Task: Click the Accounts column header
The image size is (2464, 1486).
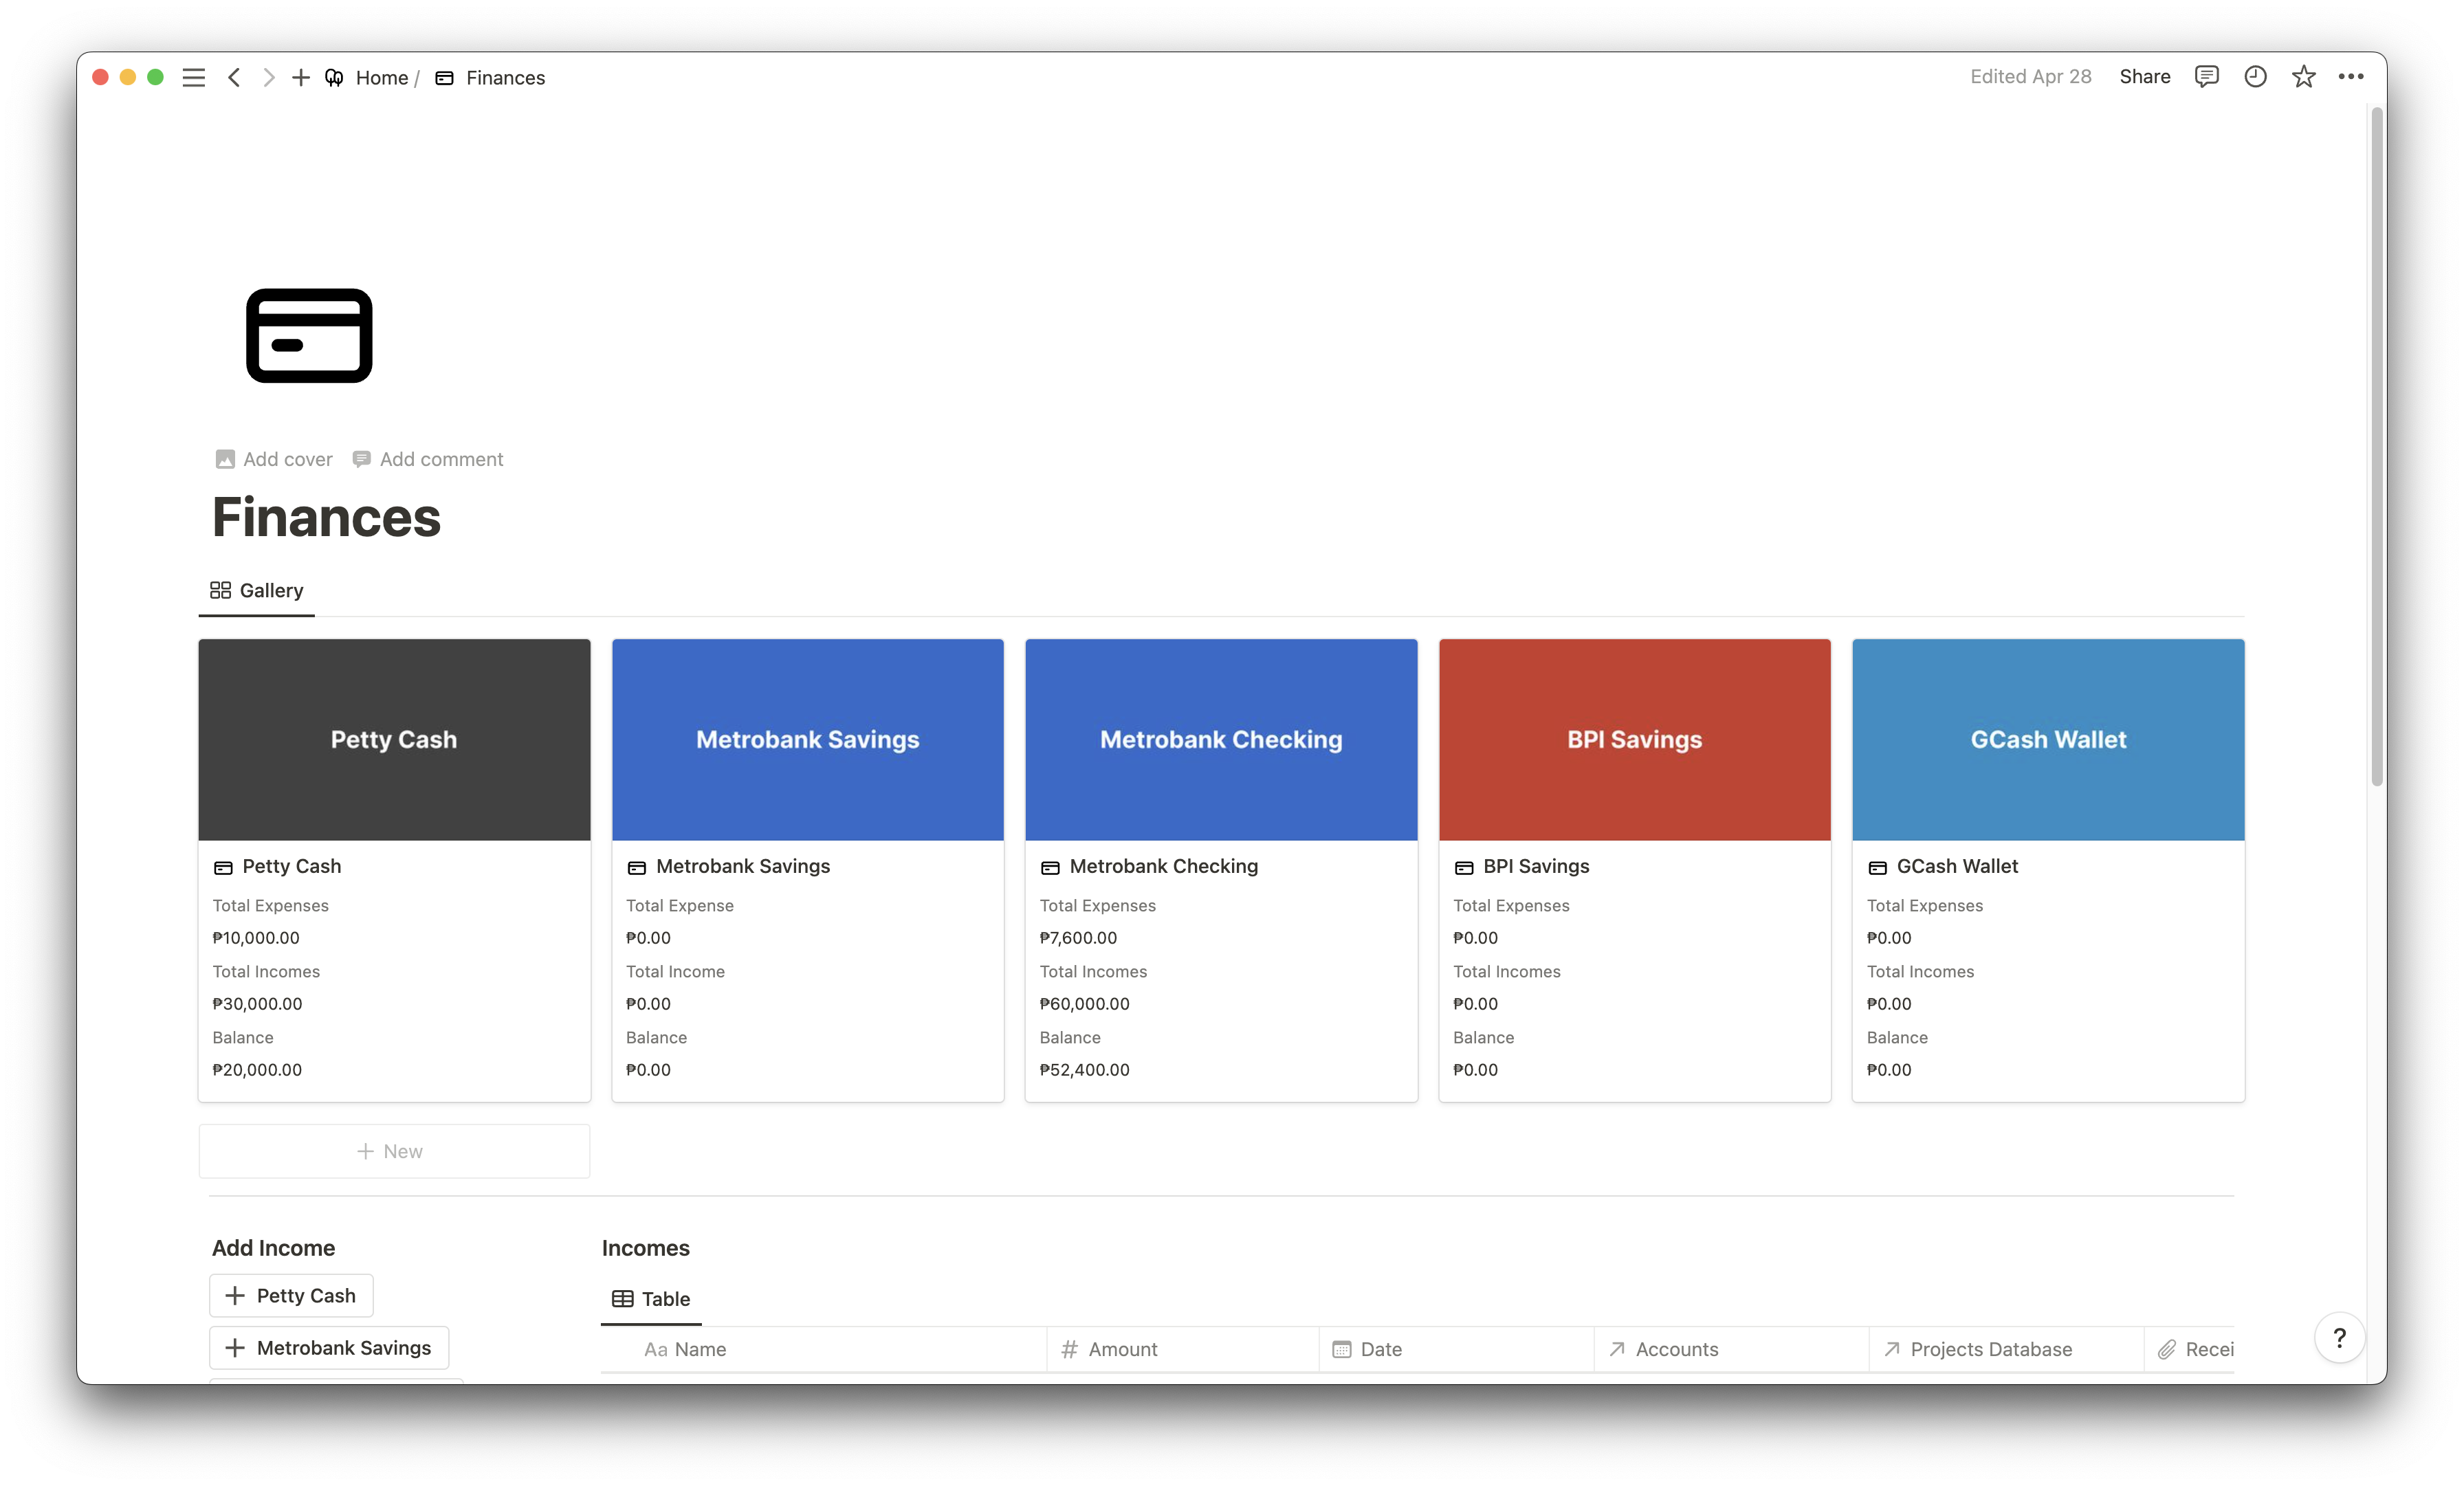Action: tap(1731, 1349)
